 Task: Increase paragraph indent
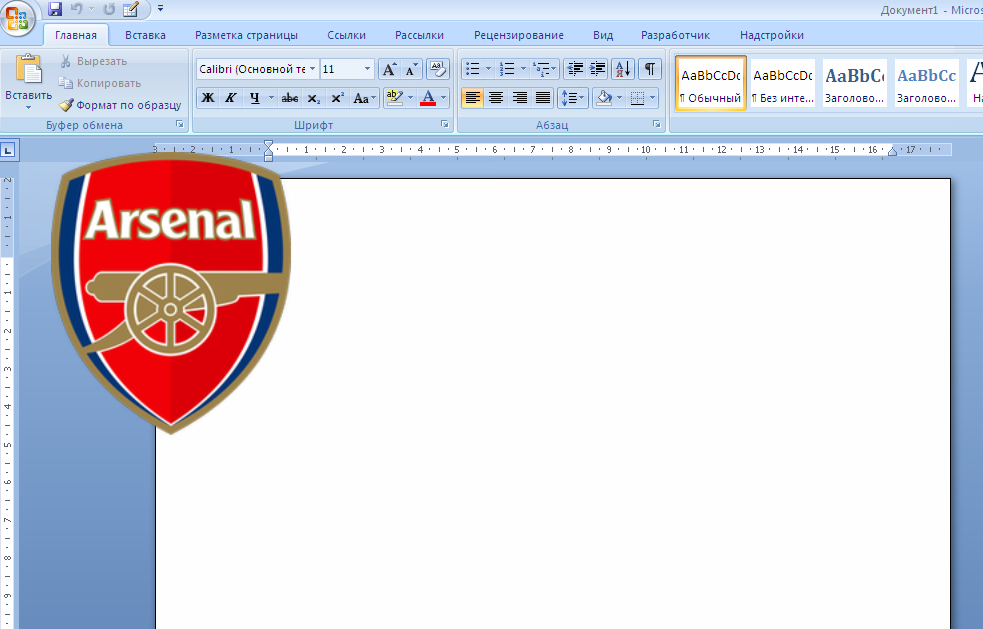click(597, 69)
